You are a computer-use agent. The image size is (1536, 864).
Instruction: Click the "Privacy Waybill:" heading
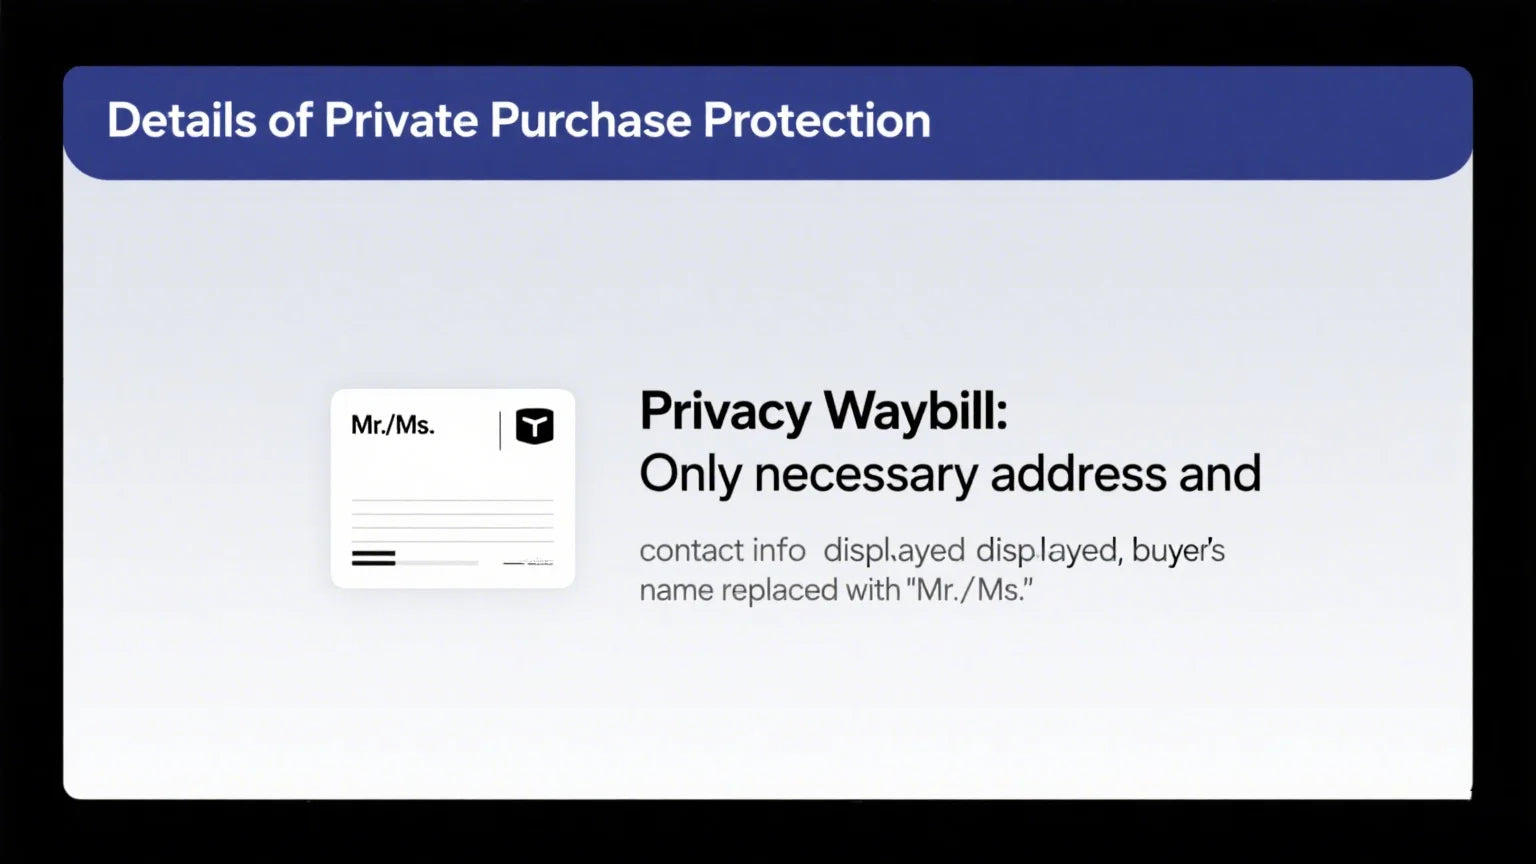pos(823,411)
